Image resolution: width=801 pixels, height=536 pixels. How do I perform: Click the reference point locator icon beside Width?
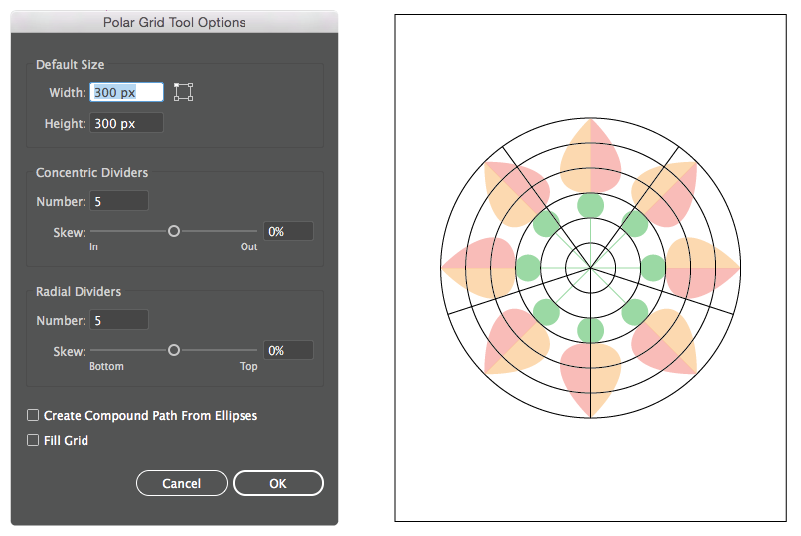click(183, 92)
